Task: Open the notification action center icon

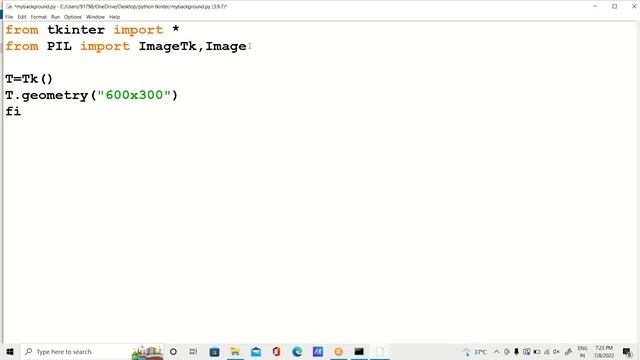Action: 627,351
